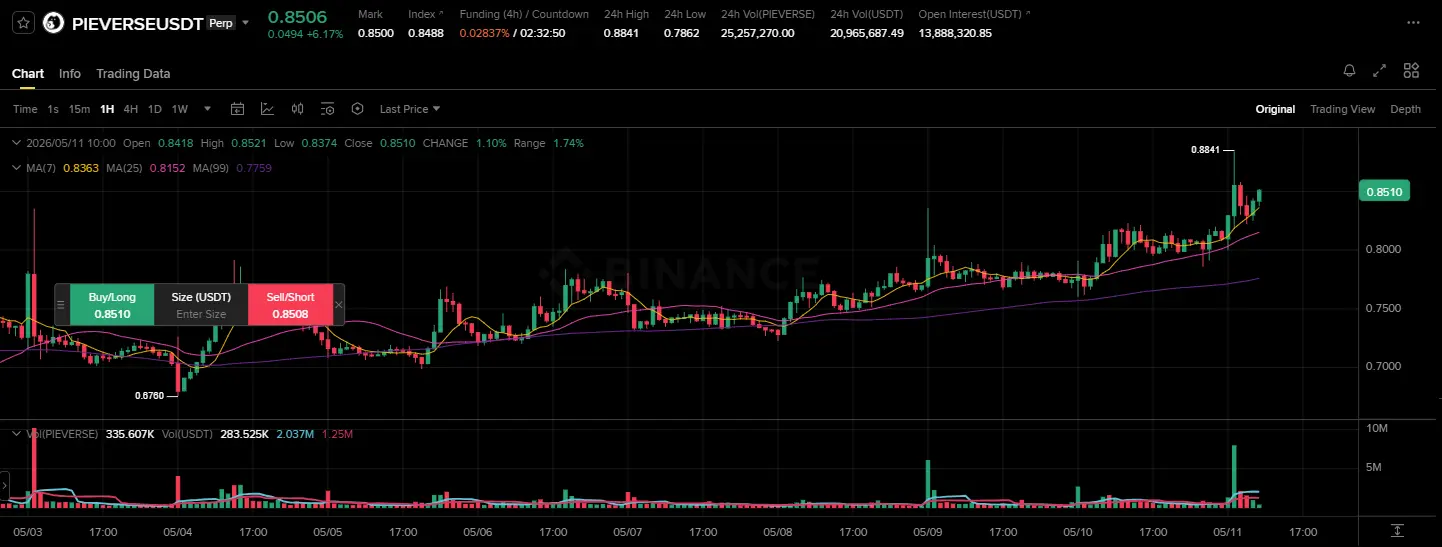Open the technical indicators icon

[268, 109]
